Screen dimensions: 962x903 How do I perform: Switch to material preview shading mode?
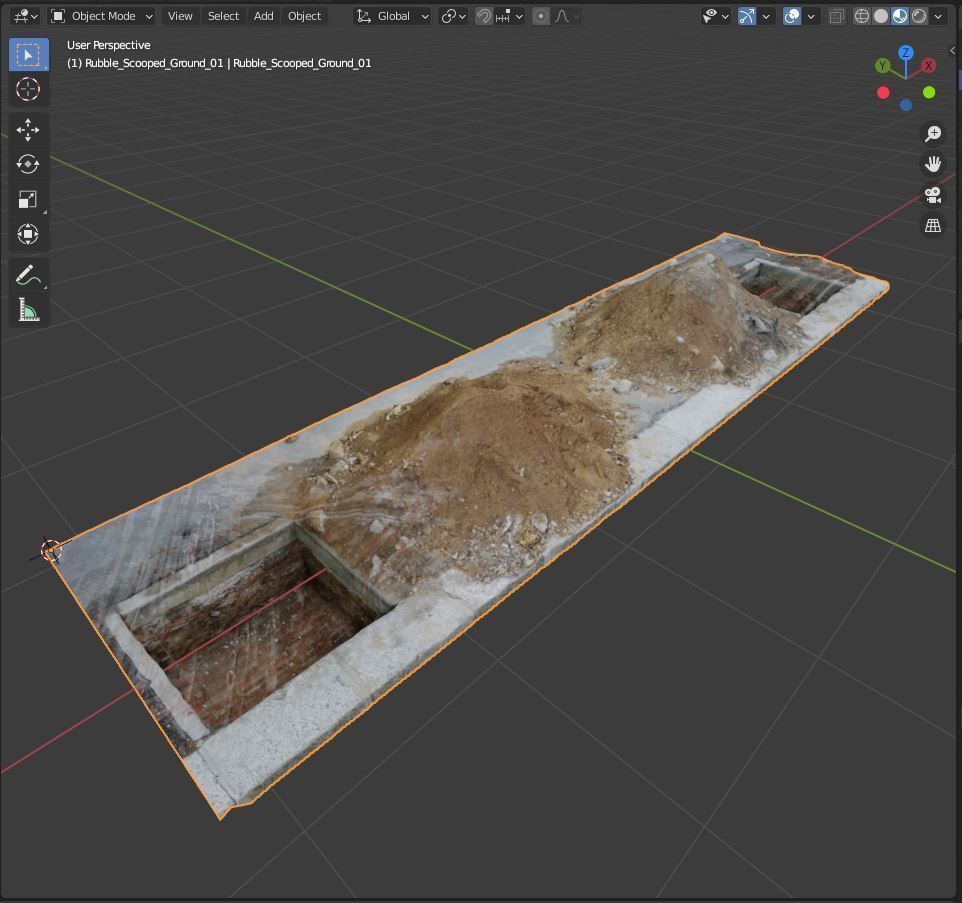(x=899, y=16)
